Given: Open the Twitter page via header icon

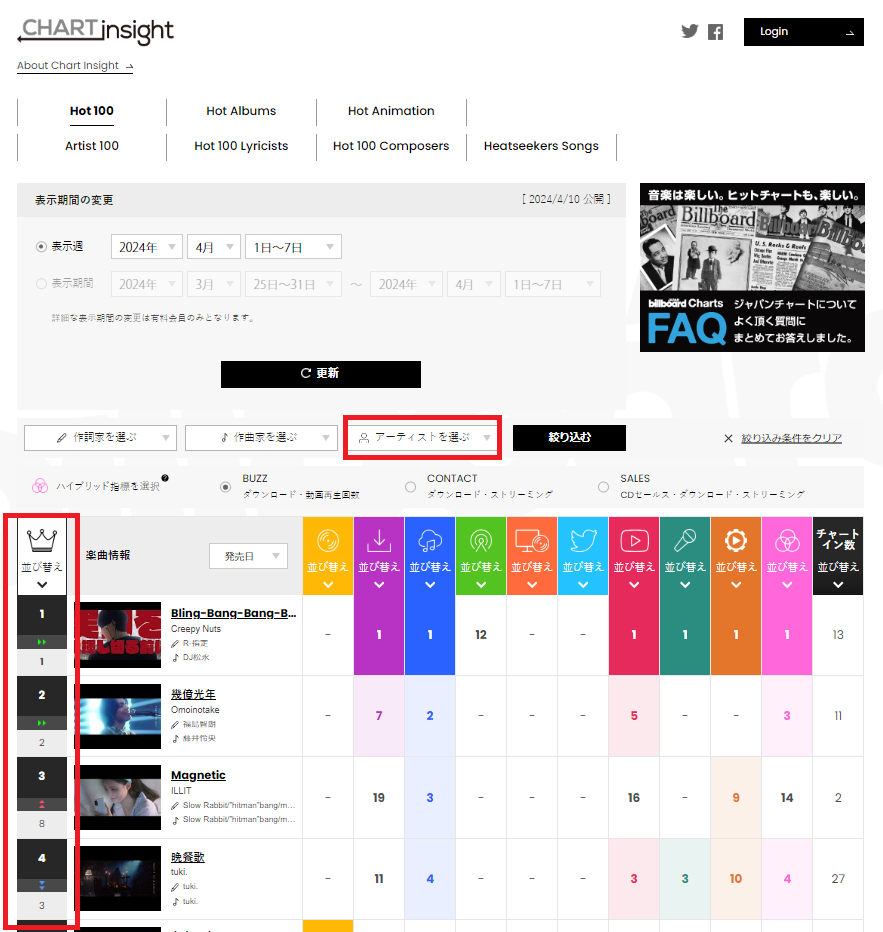Looking at the screenshot, I should tap(689, 31).
